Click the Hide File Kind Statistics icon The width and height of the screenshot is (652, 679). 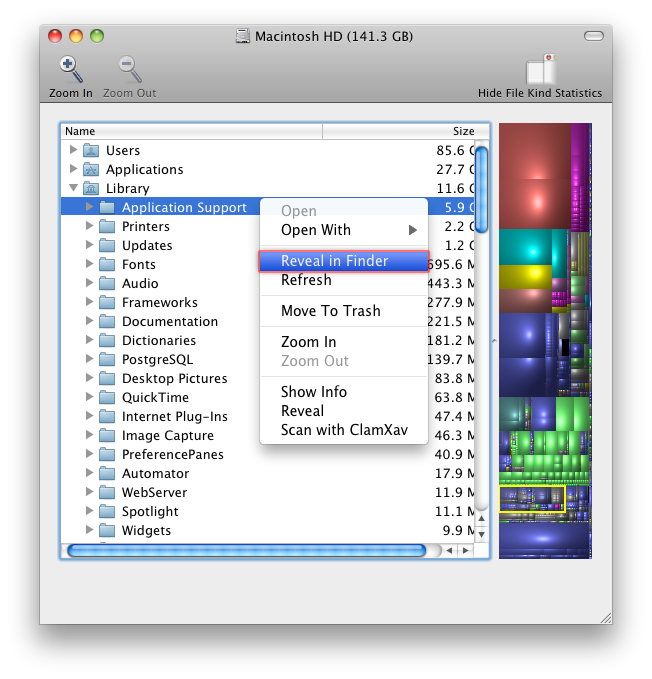(x=540, y=69)
